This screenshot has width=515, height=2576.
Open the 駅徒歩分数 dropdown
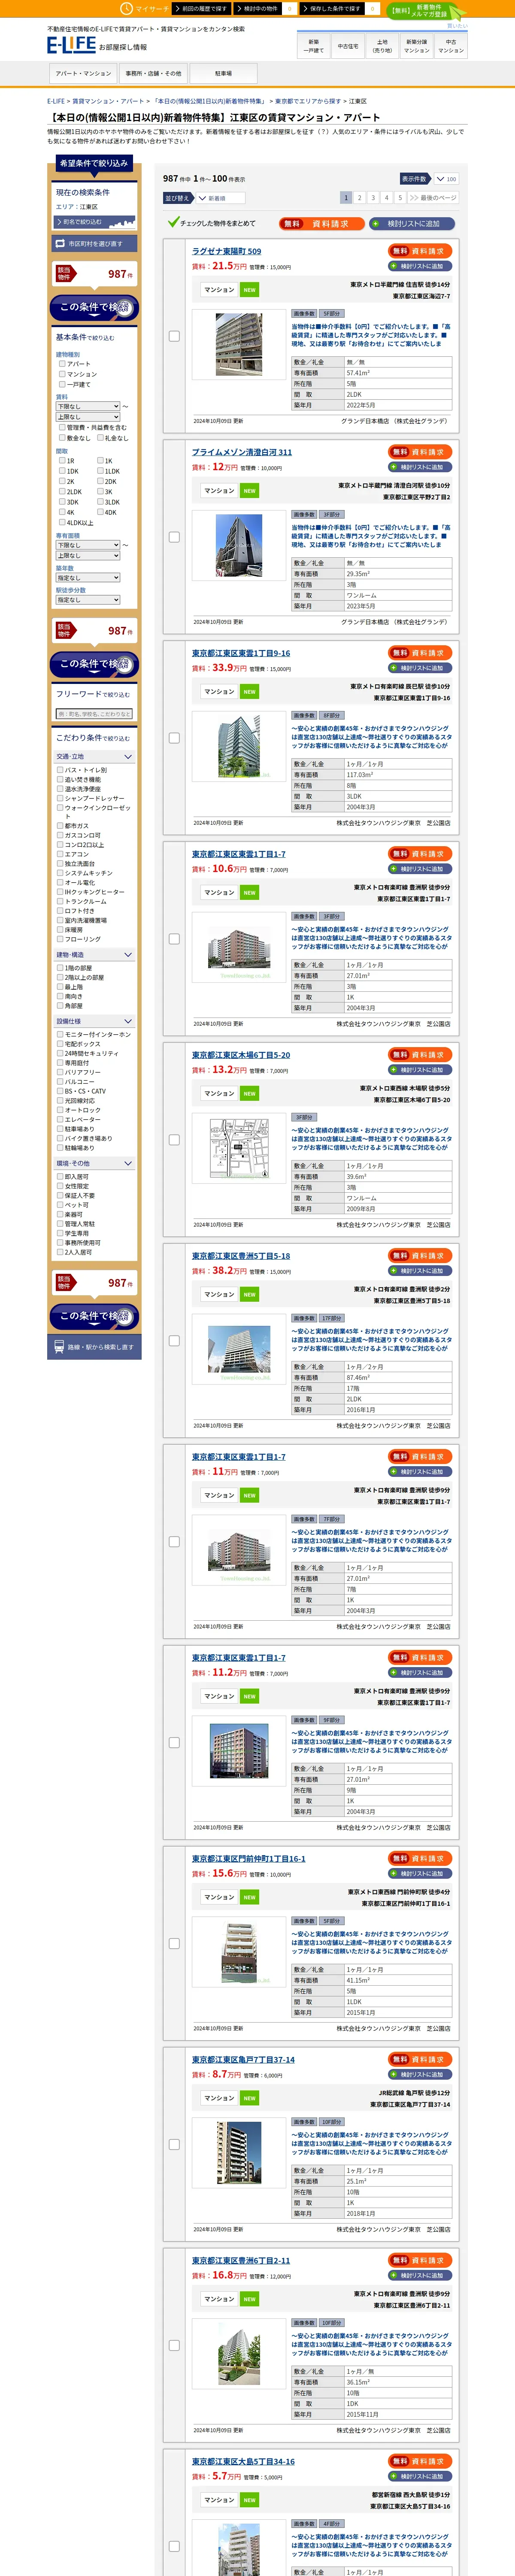pos(88,600)
